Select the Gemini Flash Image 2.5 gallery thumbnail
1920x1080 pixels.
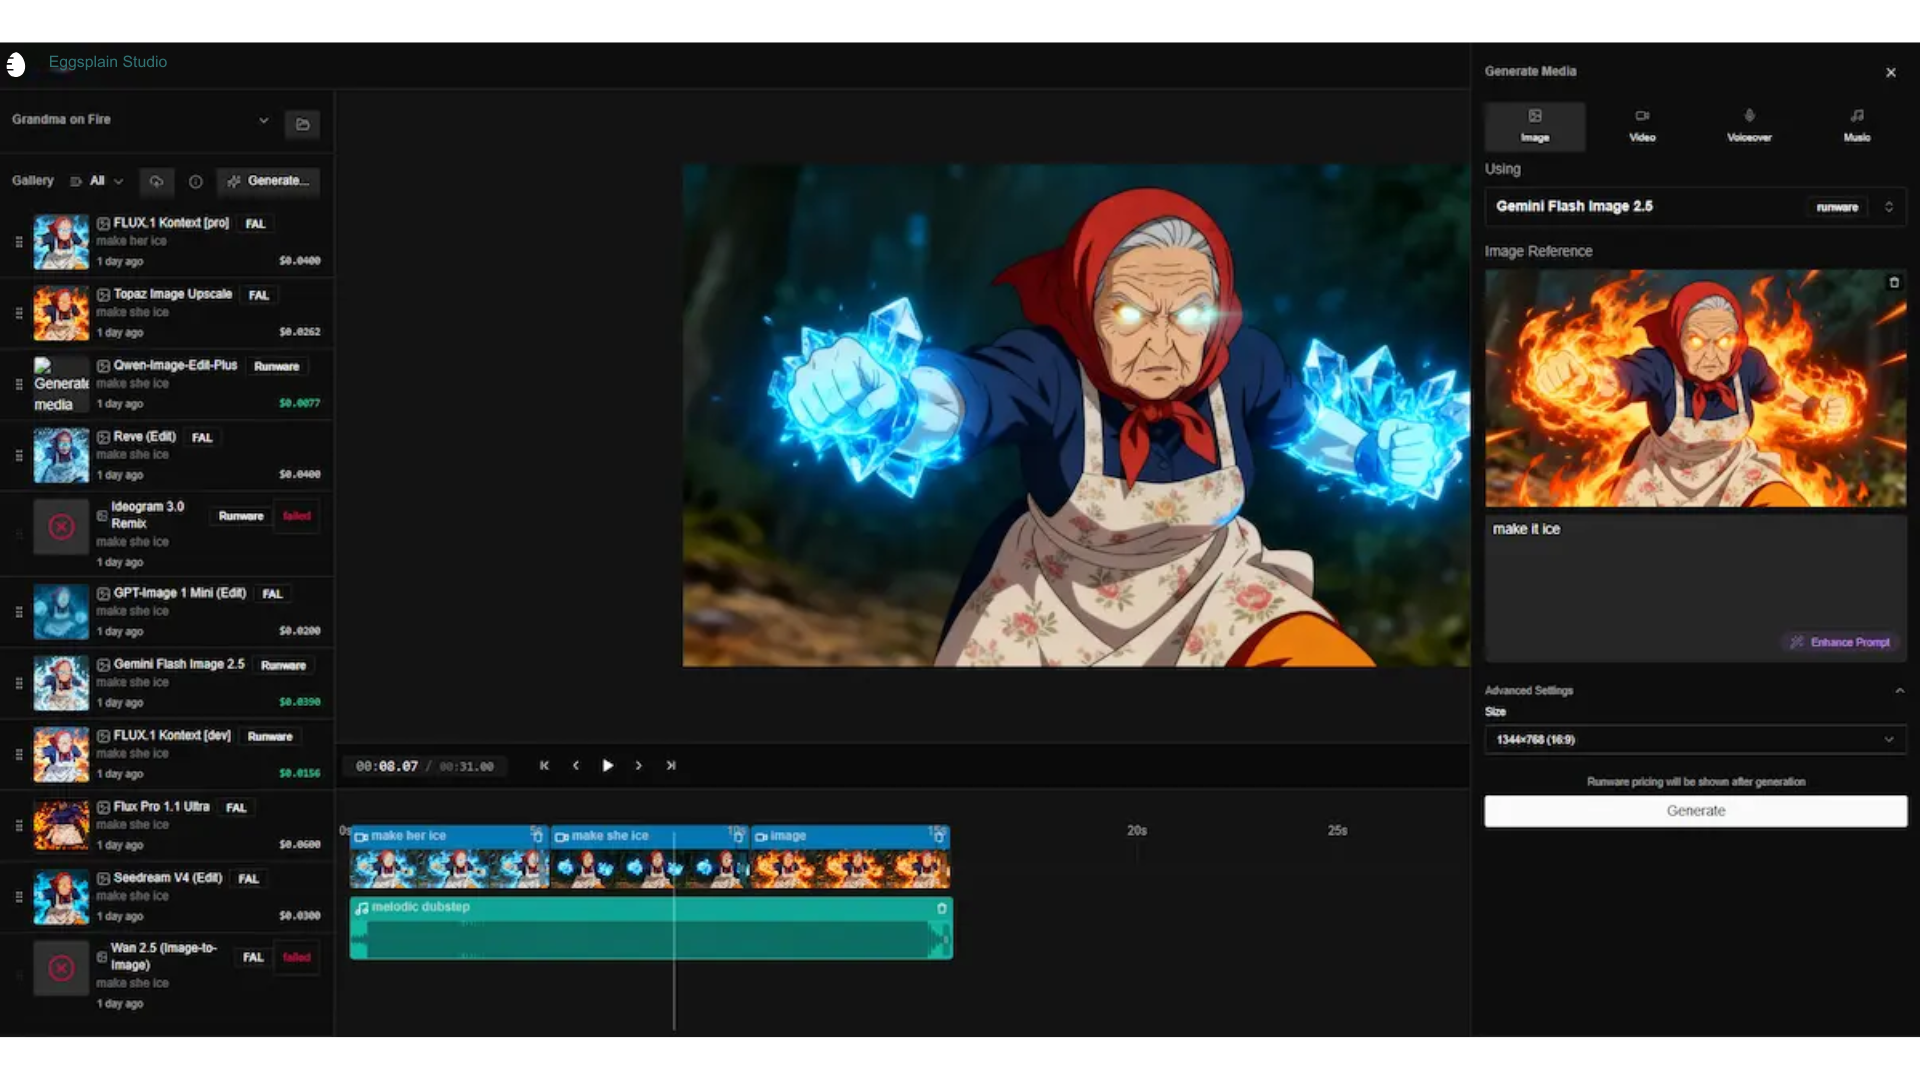pos(61,683)
